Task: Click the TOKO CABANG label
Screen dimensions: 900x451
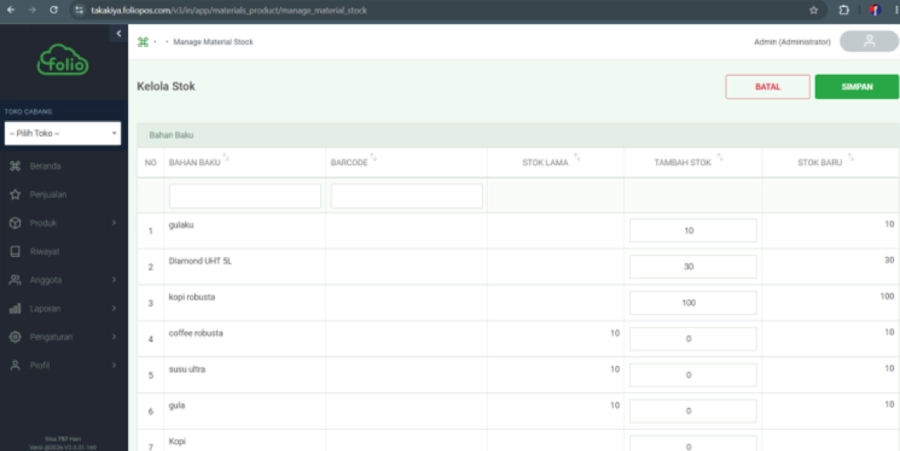Action: [28, 112]
